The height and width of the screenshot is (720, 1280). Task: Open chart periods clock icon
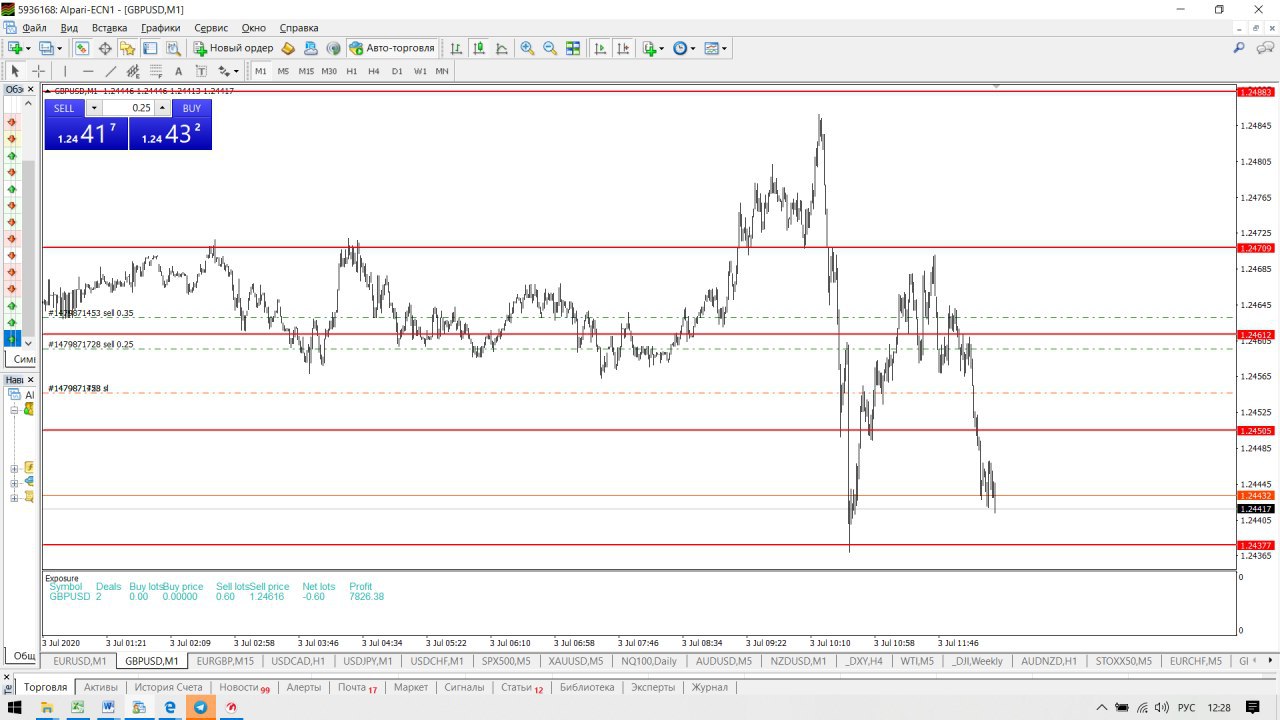click(x=680, y=48)
